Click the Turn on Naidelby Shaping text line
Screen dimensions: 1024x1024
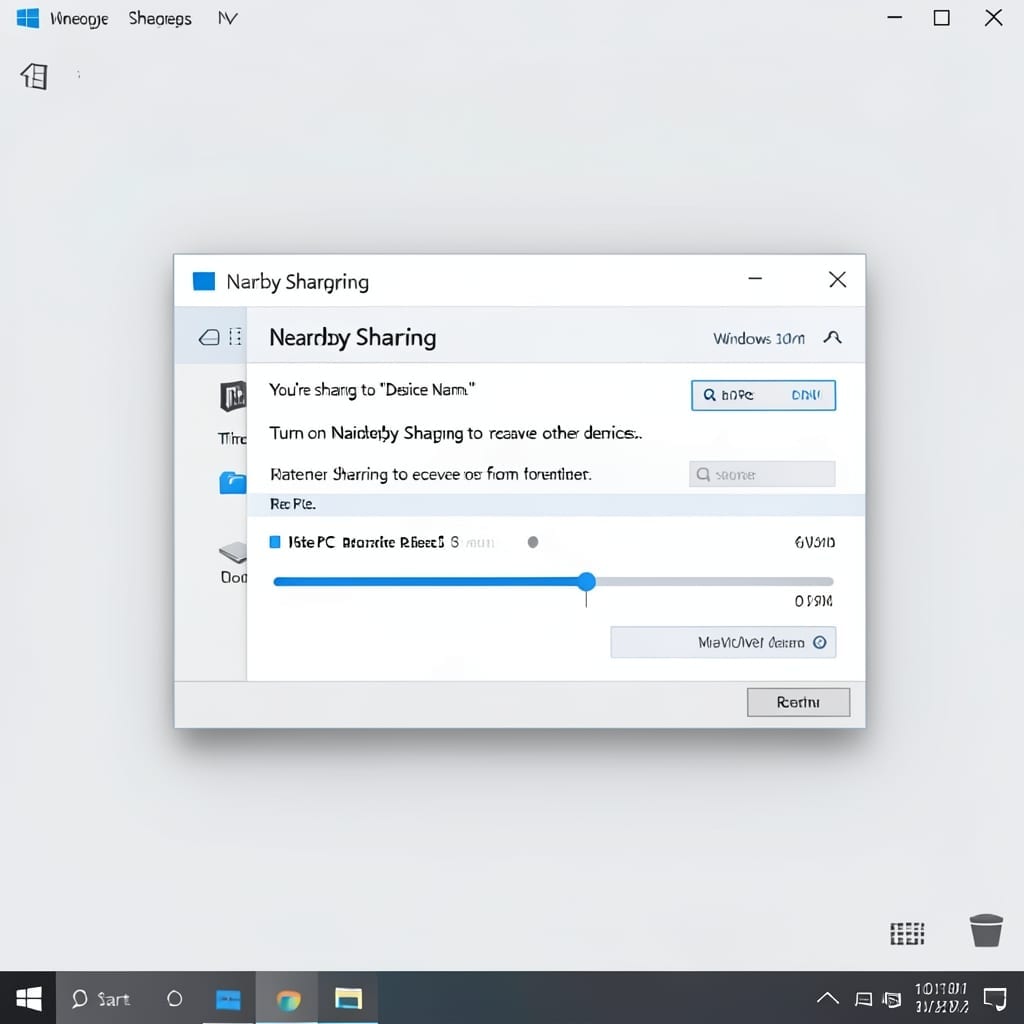tap(455, 434)
